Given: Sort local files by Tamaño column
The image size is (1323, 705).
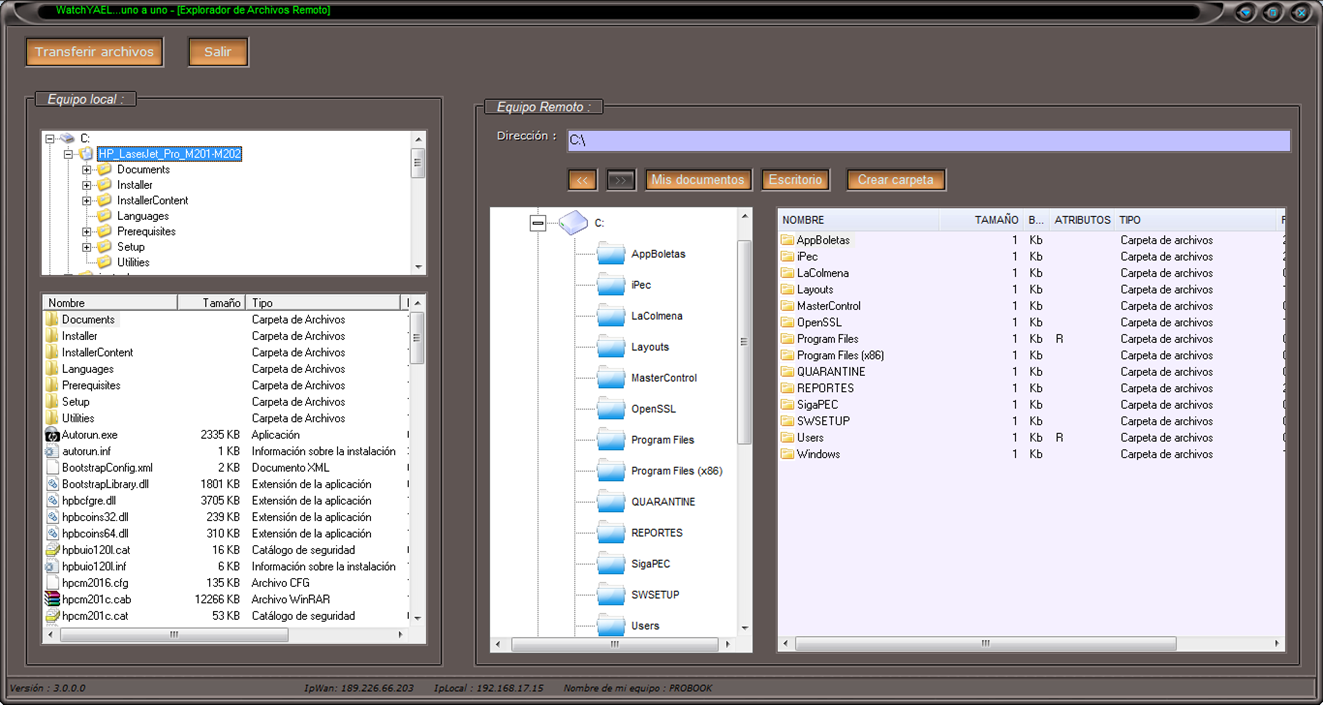Looking at the screenshot, I should tap(211, 303).
